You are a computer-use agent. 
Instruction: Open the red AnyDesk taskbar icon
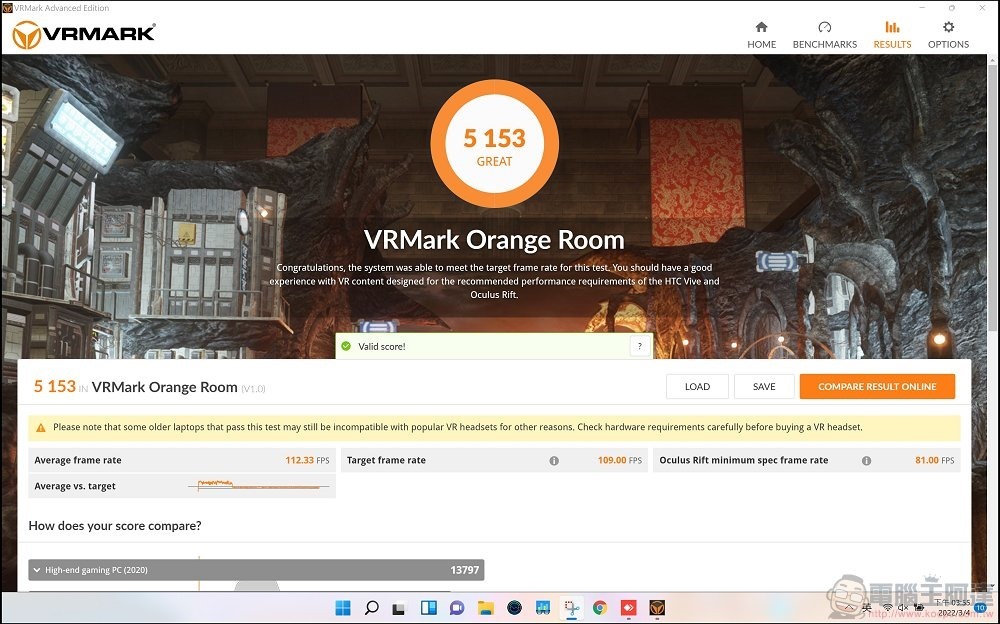pos(629,607)
